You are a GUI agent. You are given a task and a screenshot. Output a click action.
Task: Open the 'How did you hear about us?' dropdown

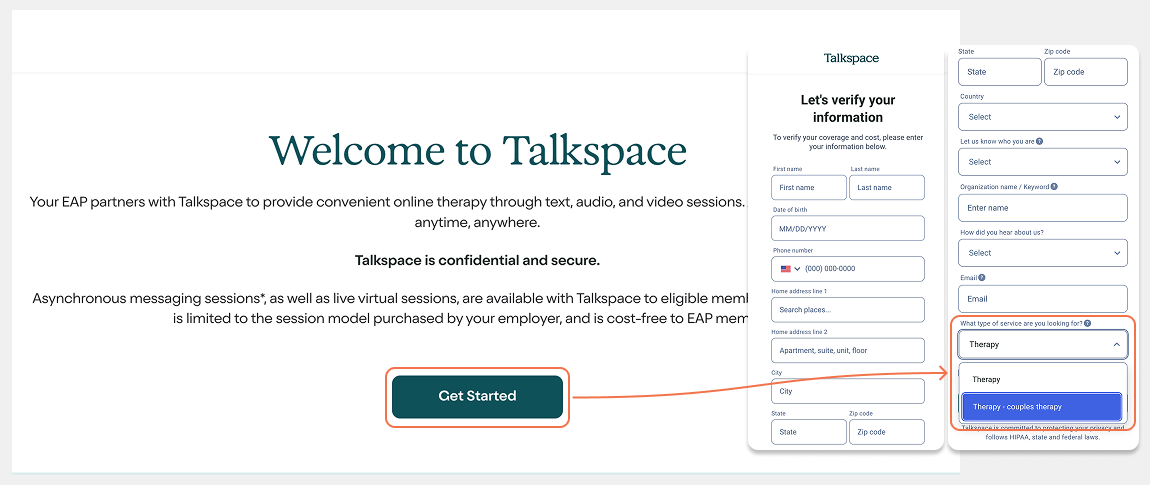1042,253
